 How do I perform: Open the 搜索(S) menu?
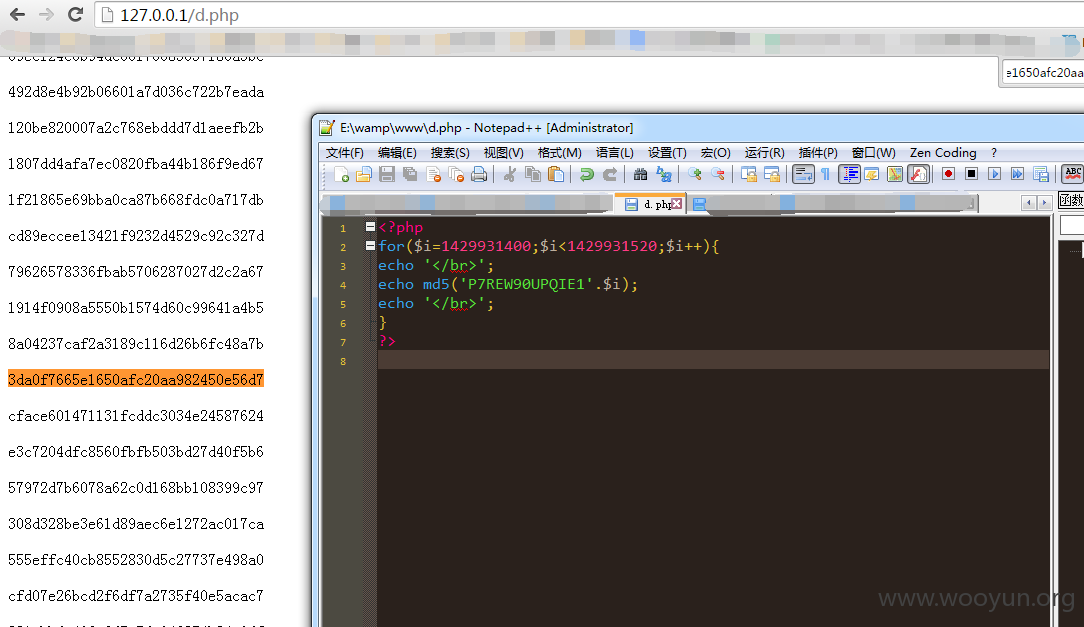pyautogui.click(x=450, y=153)
